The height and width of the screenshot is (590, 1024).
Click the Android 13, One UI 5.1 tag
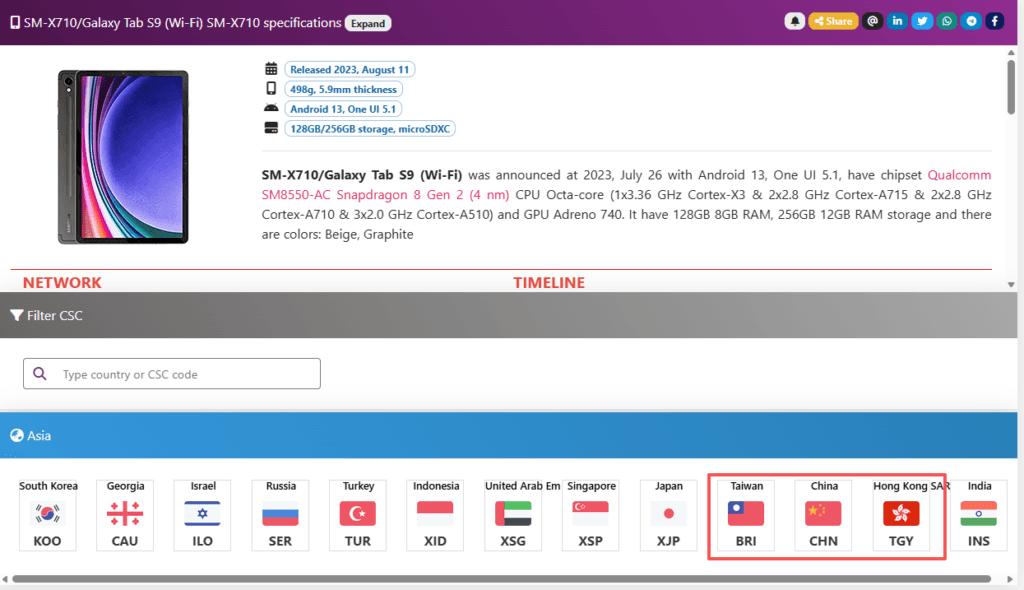pos(343,109)
